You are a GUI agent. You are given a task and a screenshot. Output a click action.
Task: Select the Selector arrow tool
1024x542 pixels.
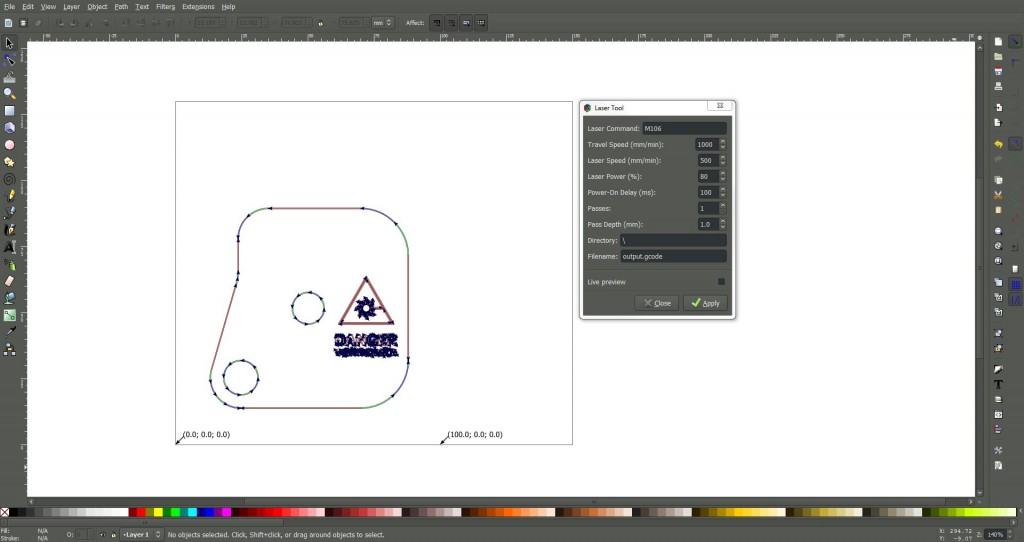[9, 43]
